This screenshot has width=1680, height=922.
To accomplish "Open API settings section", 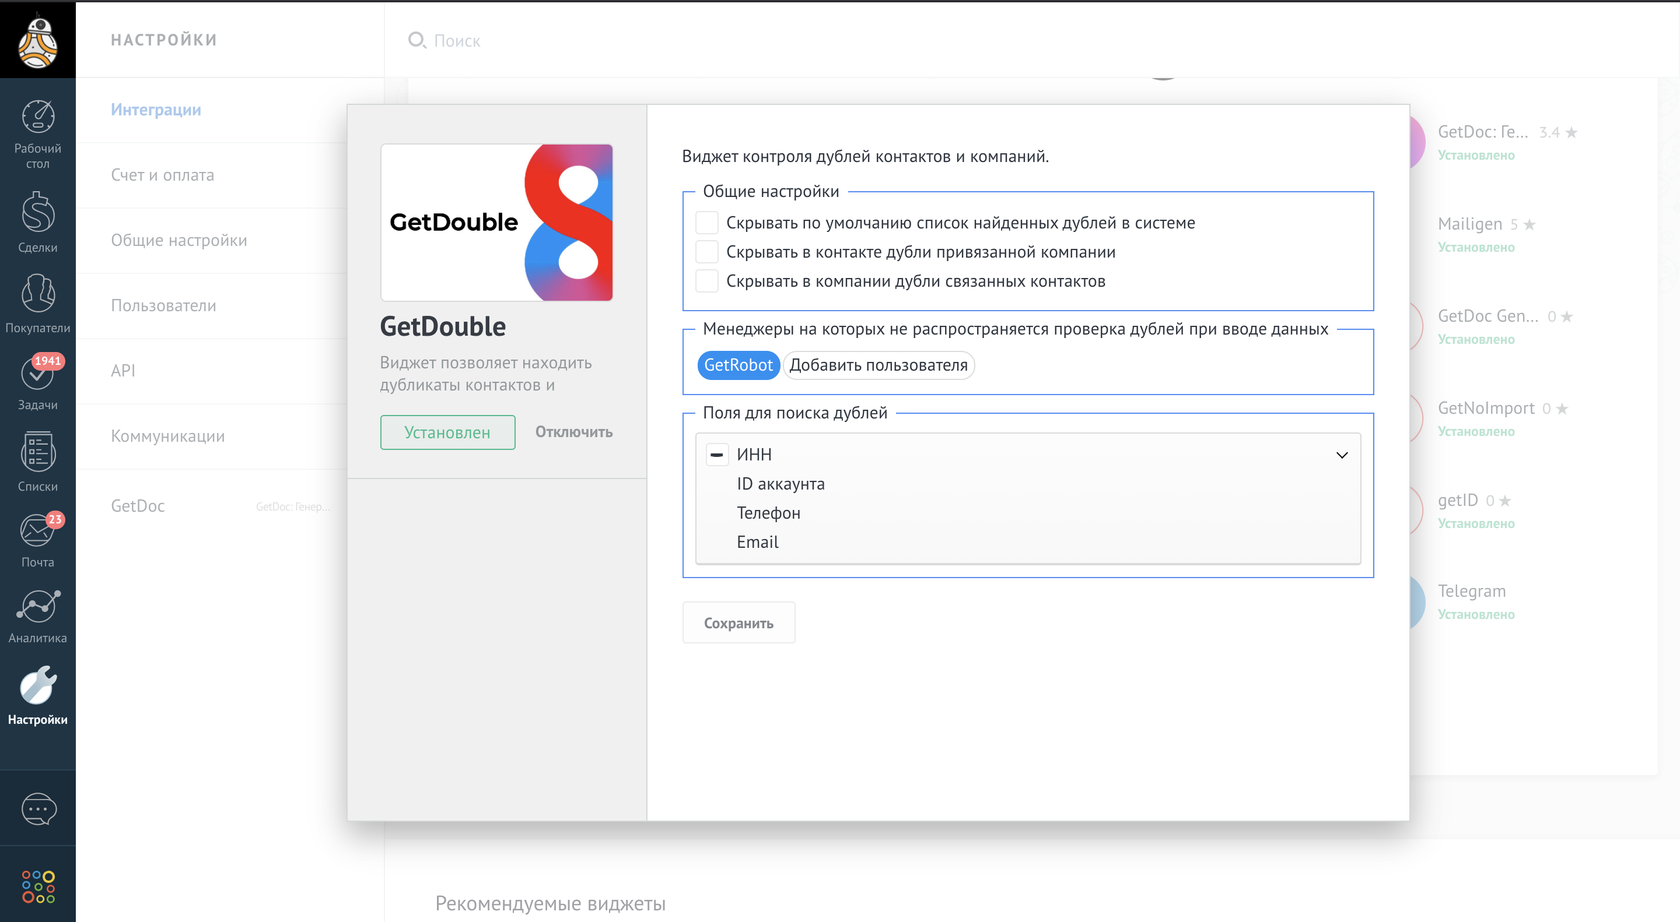I will (x=123, y=370).
